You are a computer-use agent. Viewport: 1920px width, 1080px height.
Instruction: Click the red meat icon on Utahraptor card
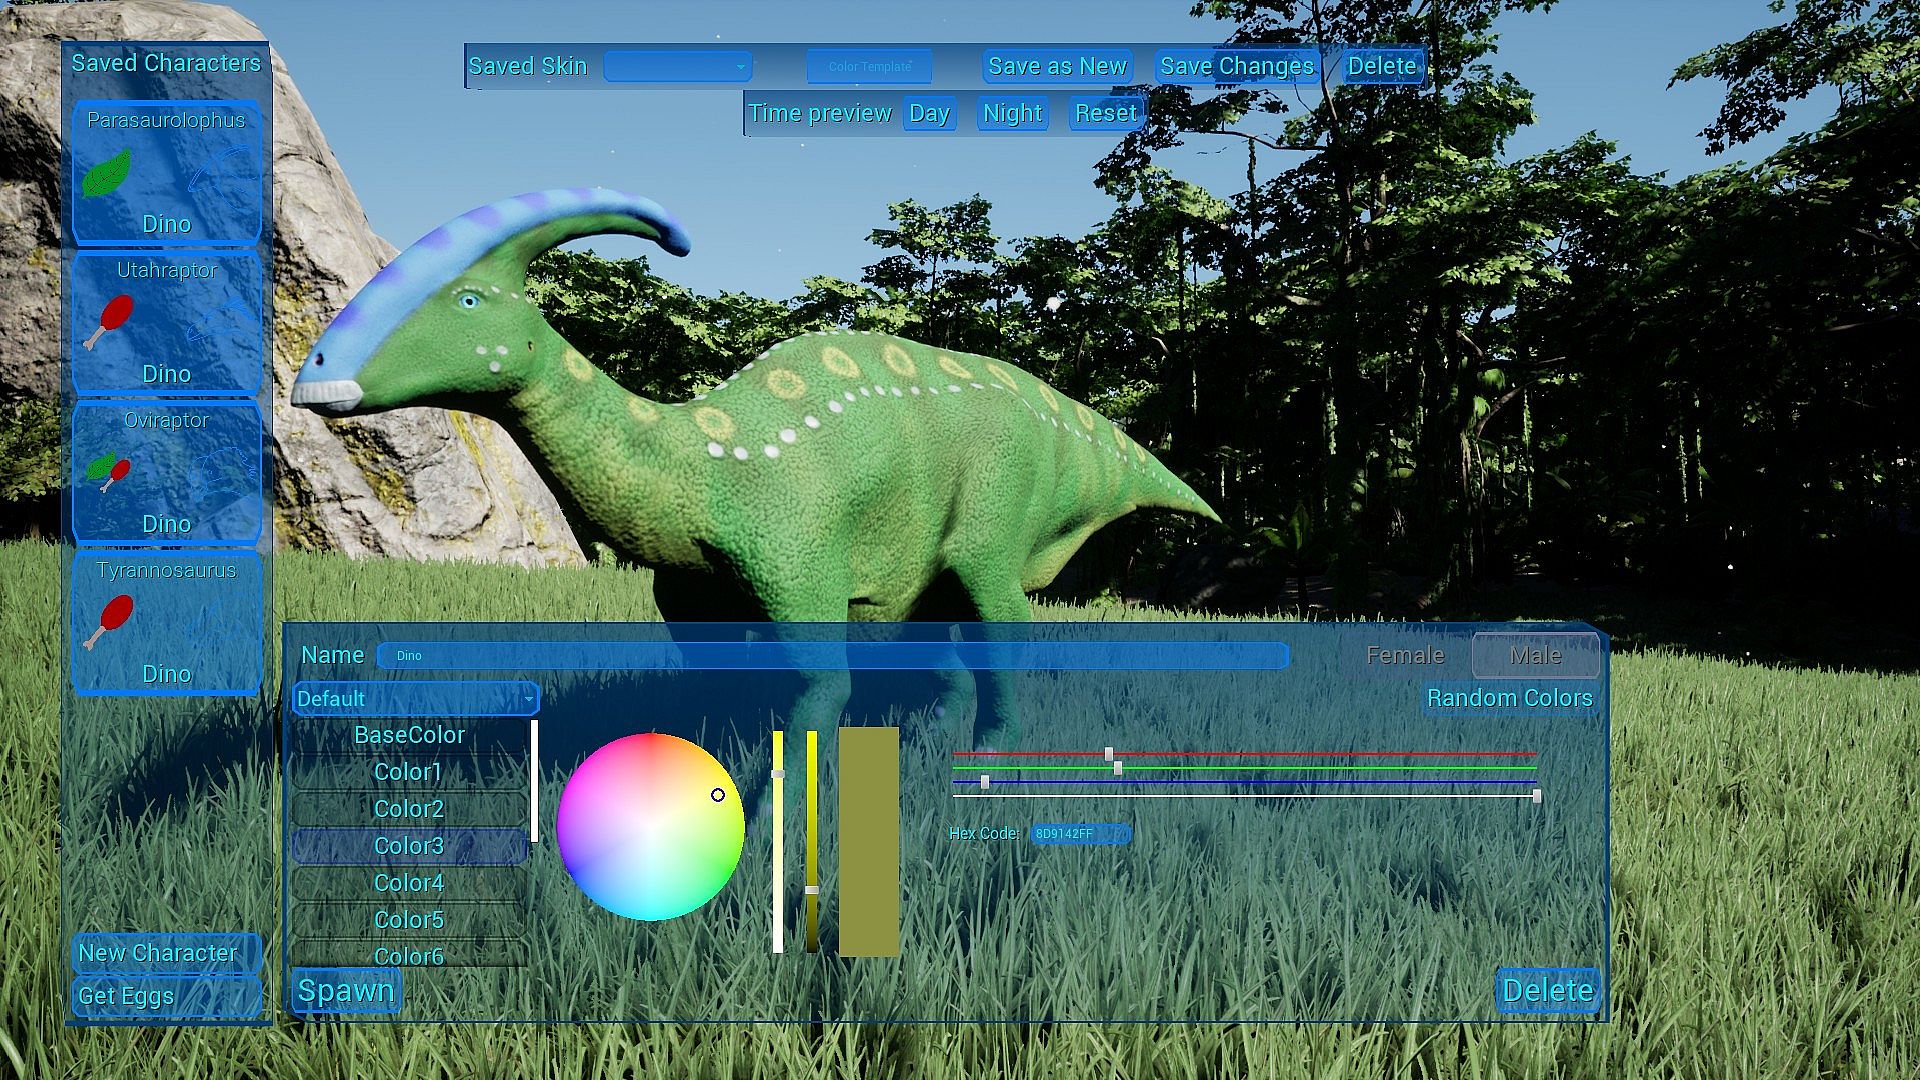click(109, 321)
